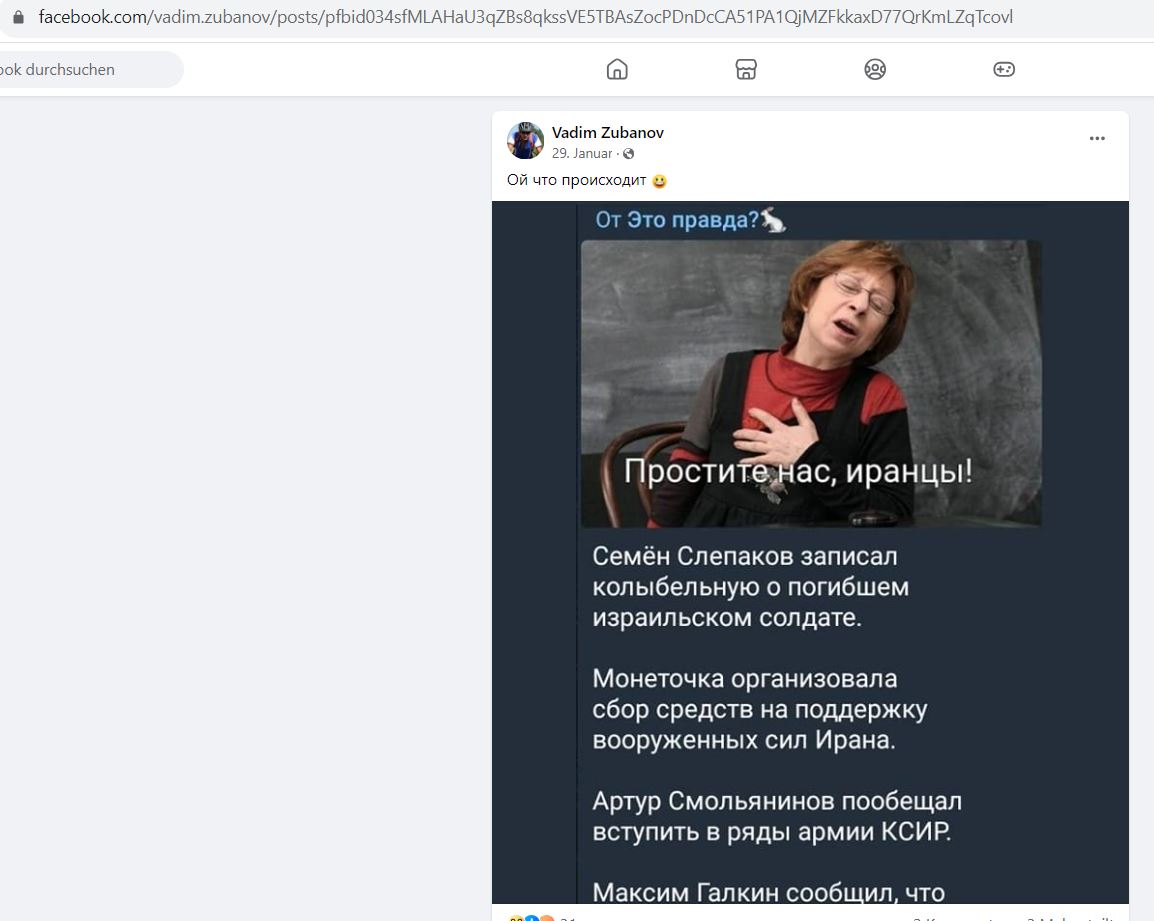This screenshot has width=1154, height=921.
Task: Click the Семён Слепаков paragraph in image
Action: pos(751,587)
